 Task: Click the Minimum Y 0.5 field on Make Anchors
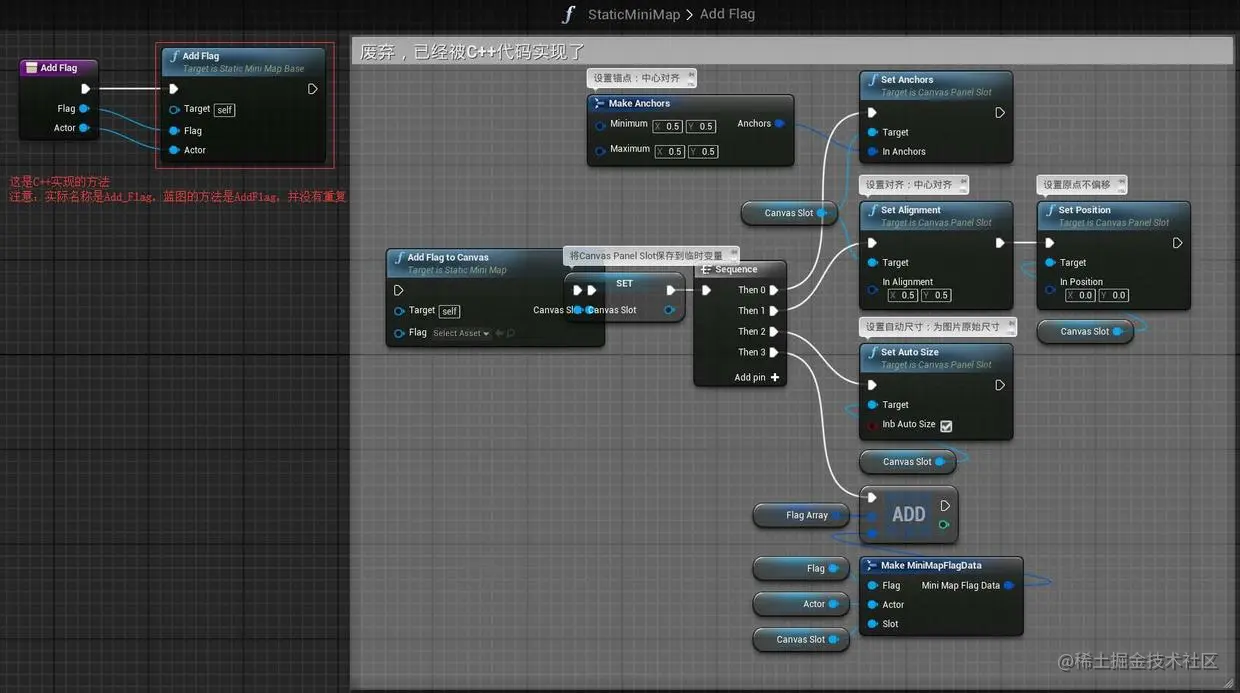(702, 126)
